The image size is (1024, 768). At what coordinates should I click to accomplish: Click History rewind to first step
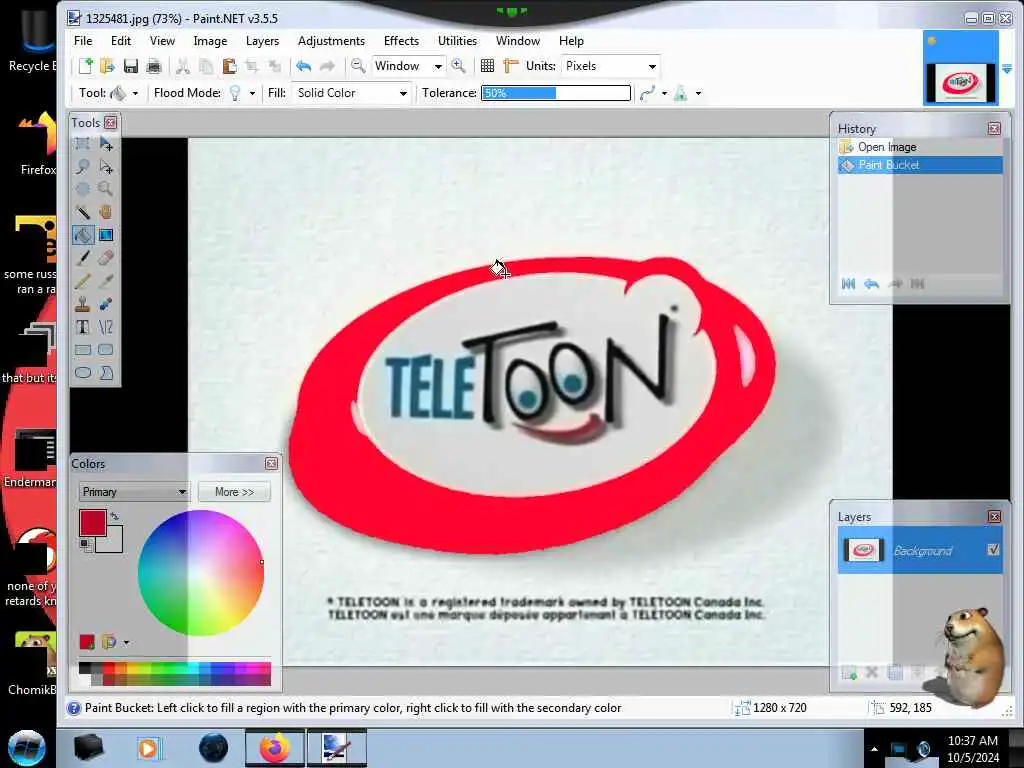pos(848,283)
